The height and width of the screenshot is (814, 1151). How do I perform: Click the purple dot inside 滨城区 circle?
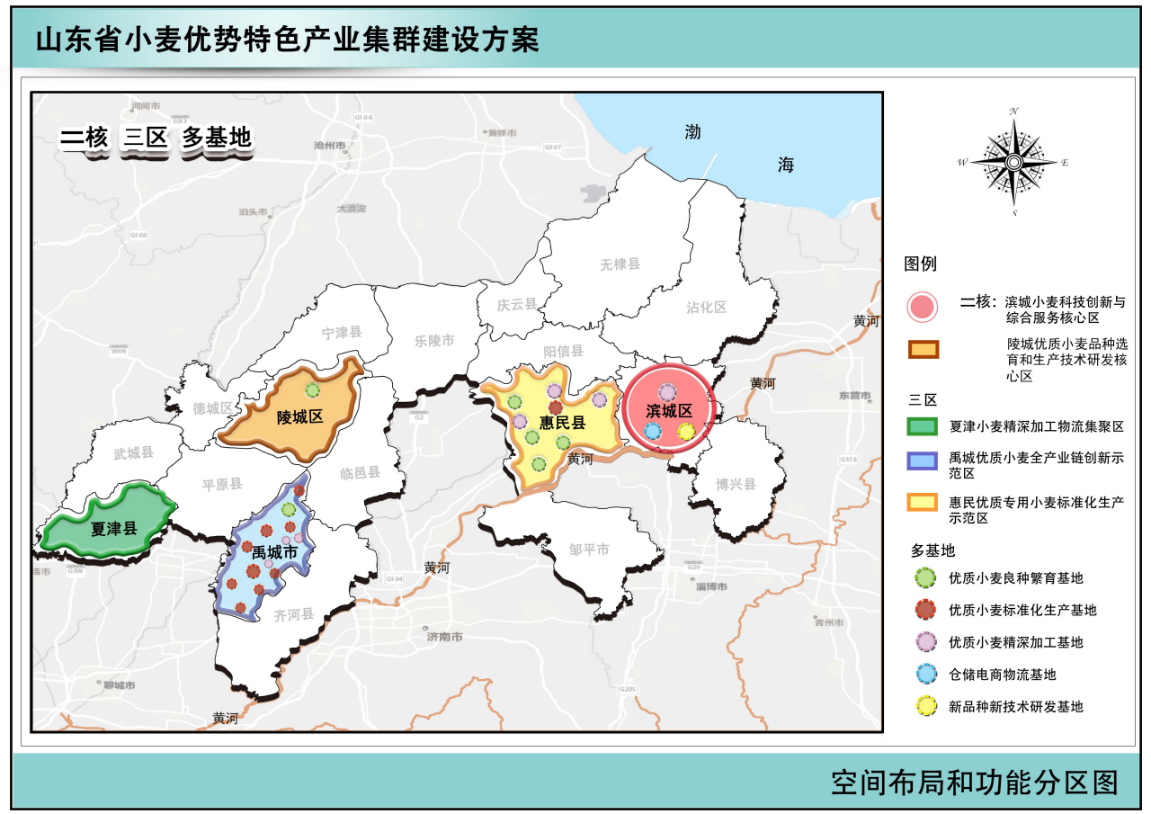667,392
